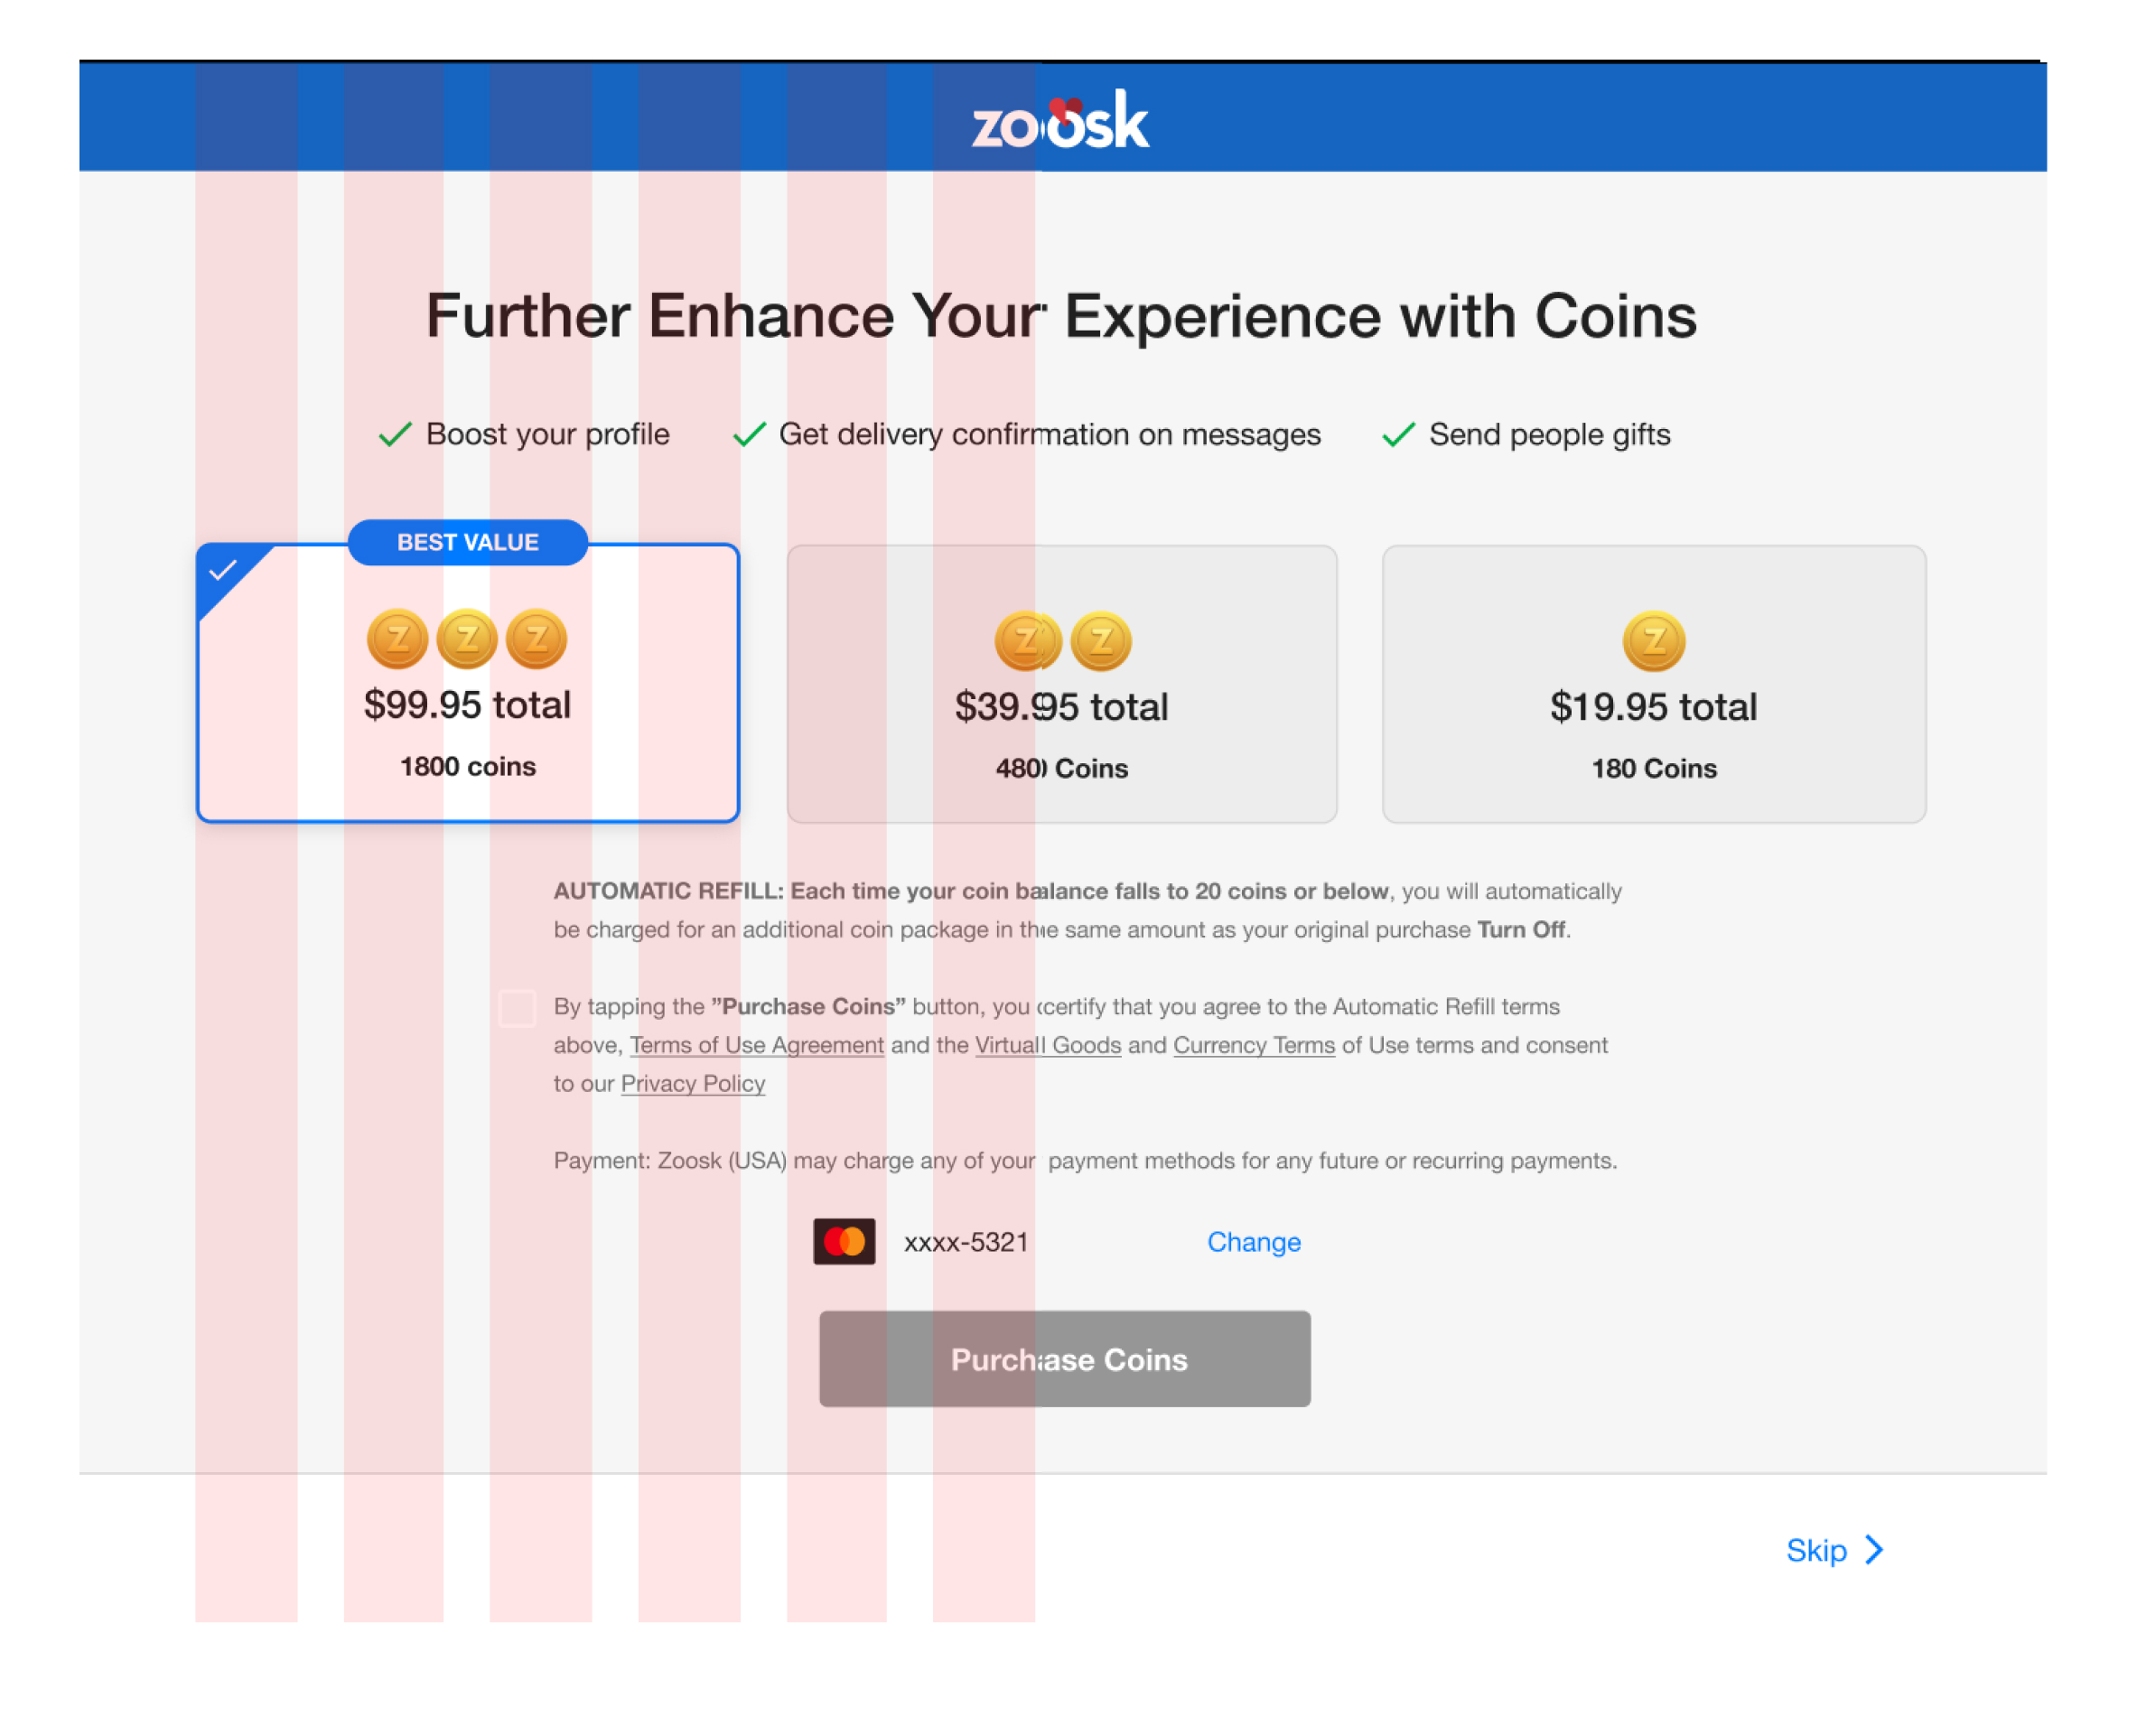Click Change to switch payment method

coord(1253,1242)
